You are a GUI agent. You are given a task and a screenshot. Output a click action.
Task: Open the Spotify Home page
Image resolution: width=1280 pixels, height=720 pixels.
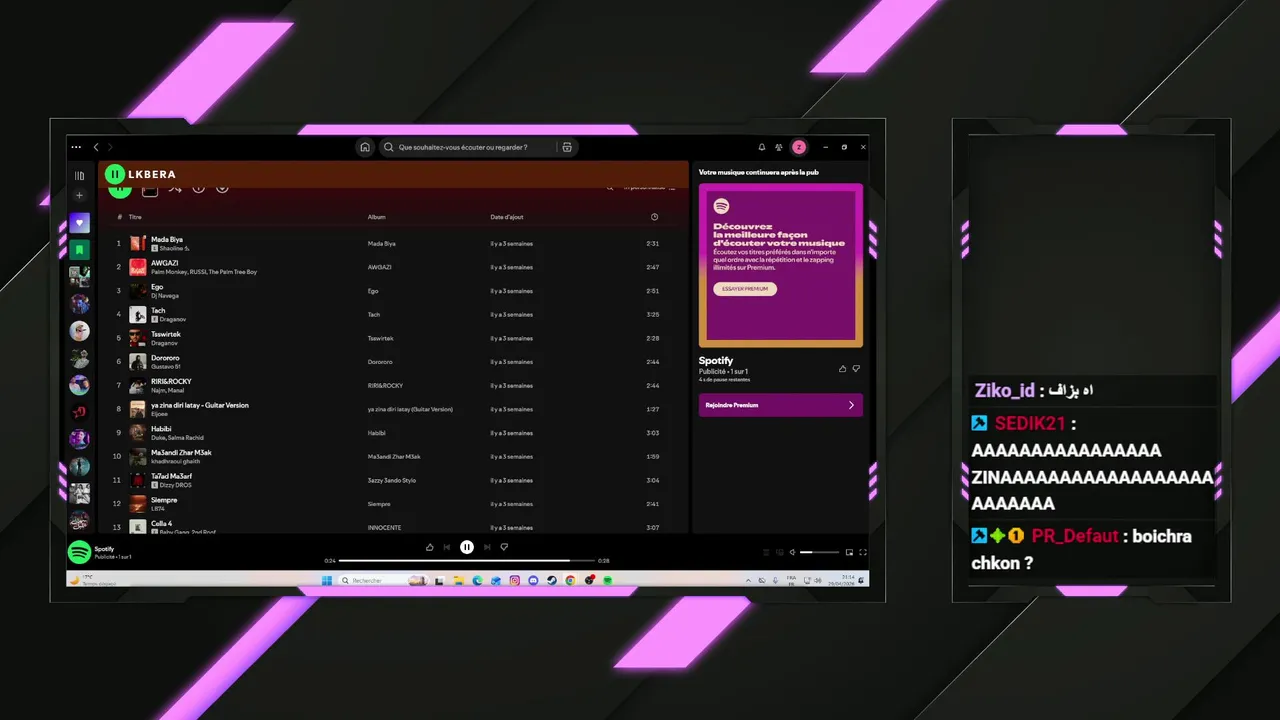pyautogui.click(x=365, y=147)
